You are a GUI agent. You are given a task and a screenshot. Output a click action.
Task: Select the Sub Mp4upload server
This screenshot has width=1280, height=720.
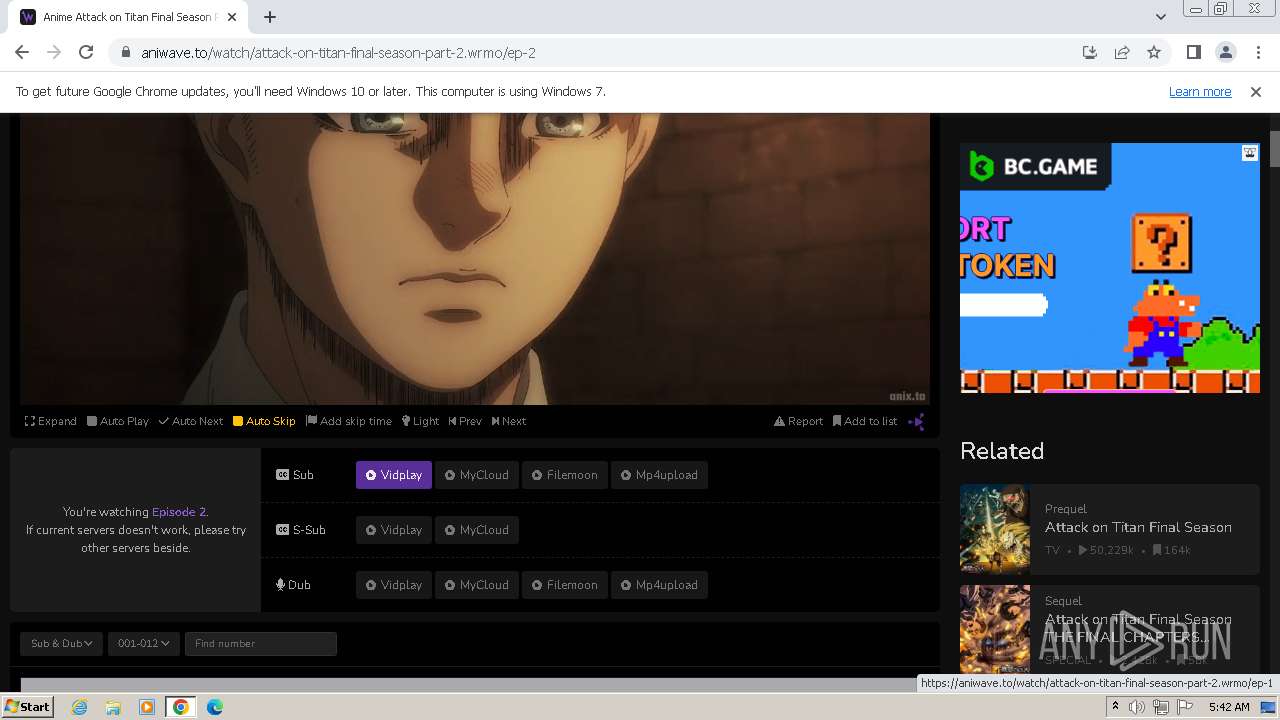pos(660,475)
